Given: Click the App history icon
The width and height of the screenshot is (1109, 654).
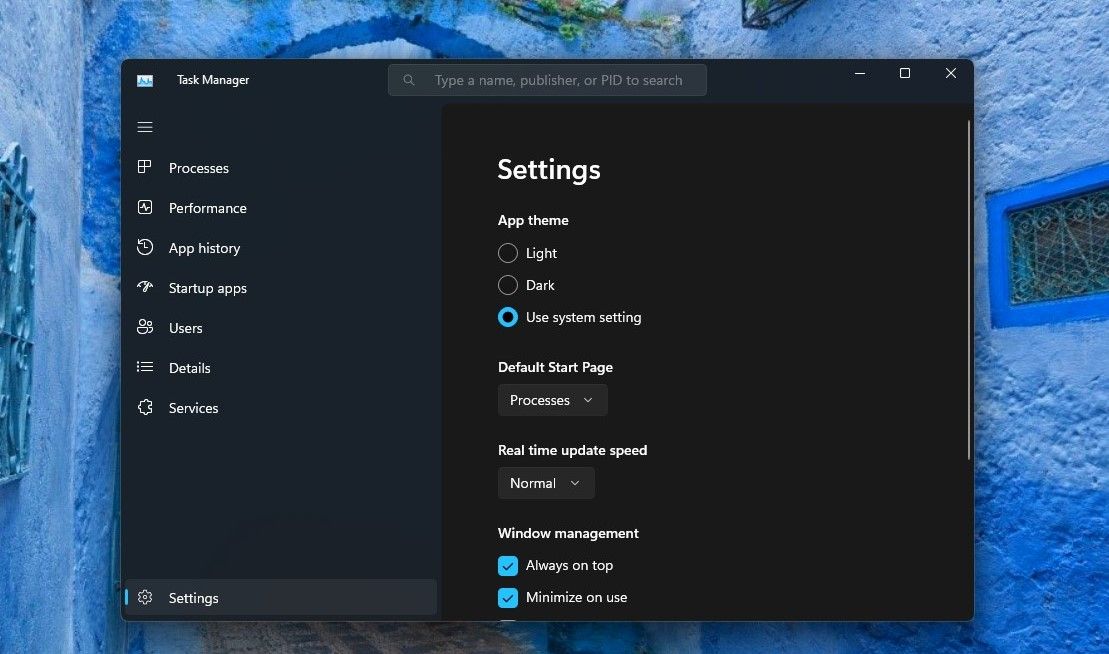Looking at the screenshot, I should coord(145,247).
